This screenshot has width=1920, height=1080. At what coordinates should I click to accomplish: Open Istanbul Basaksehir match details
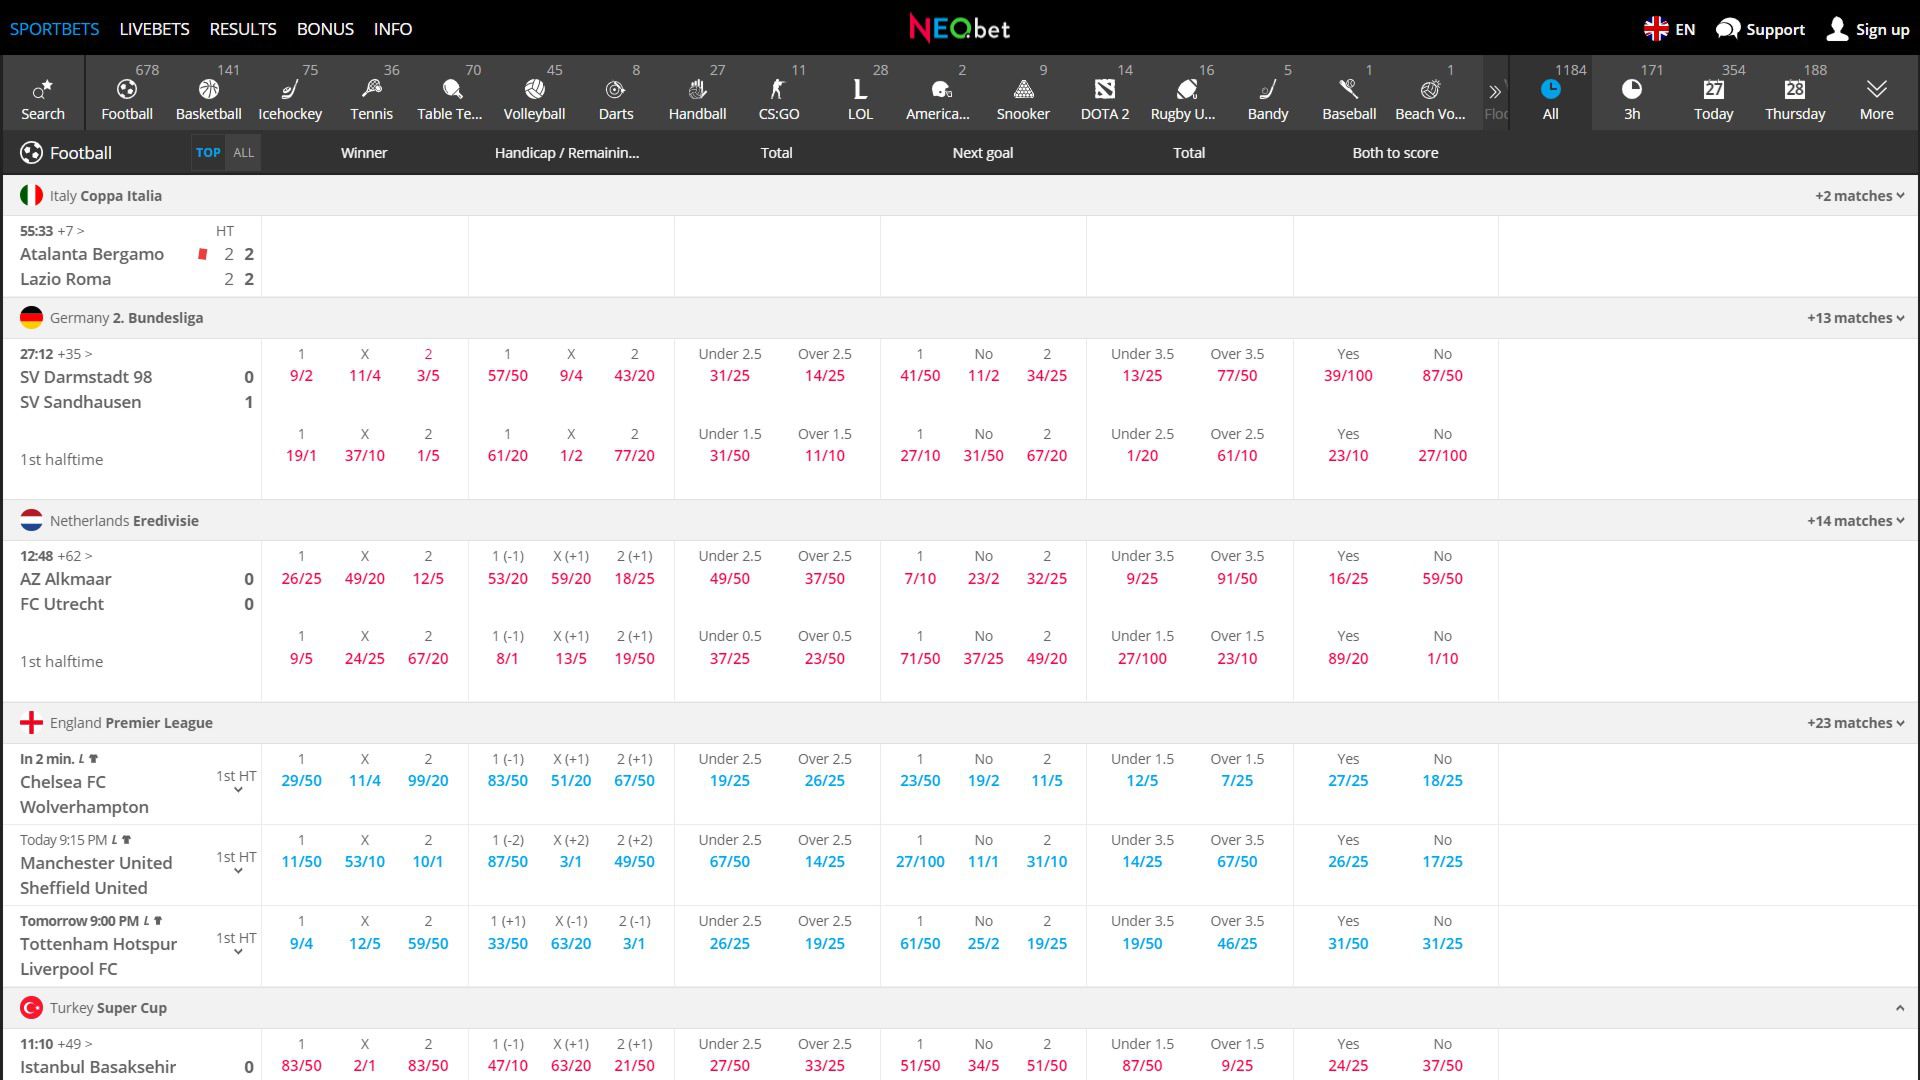pyautogui.click(x=132, y=1056)
